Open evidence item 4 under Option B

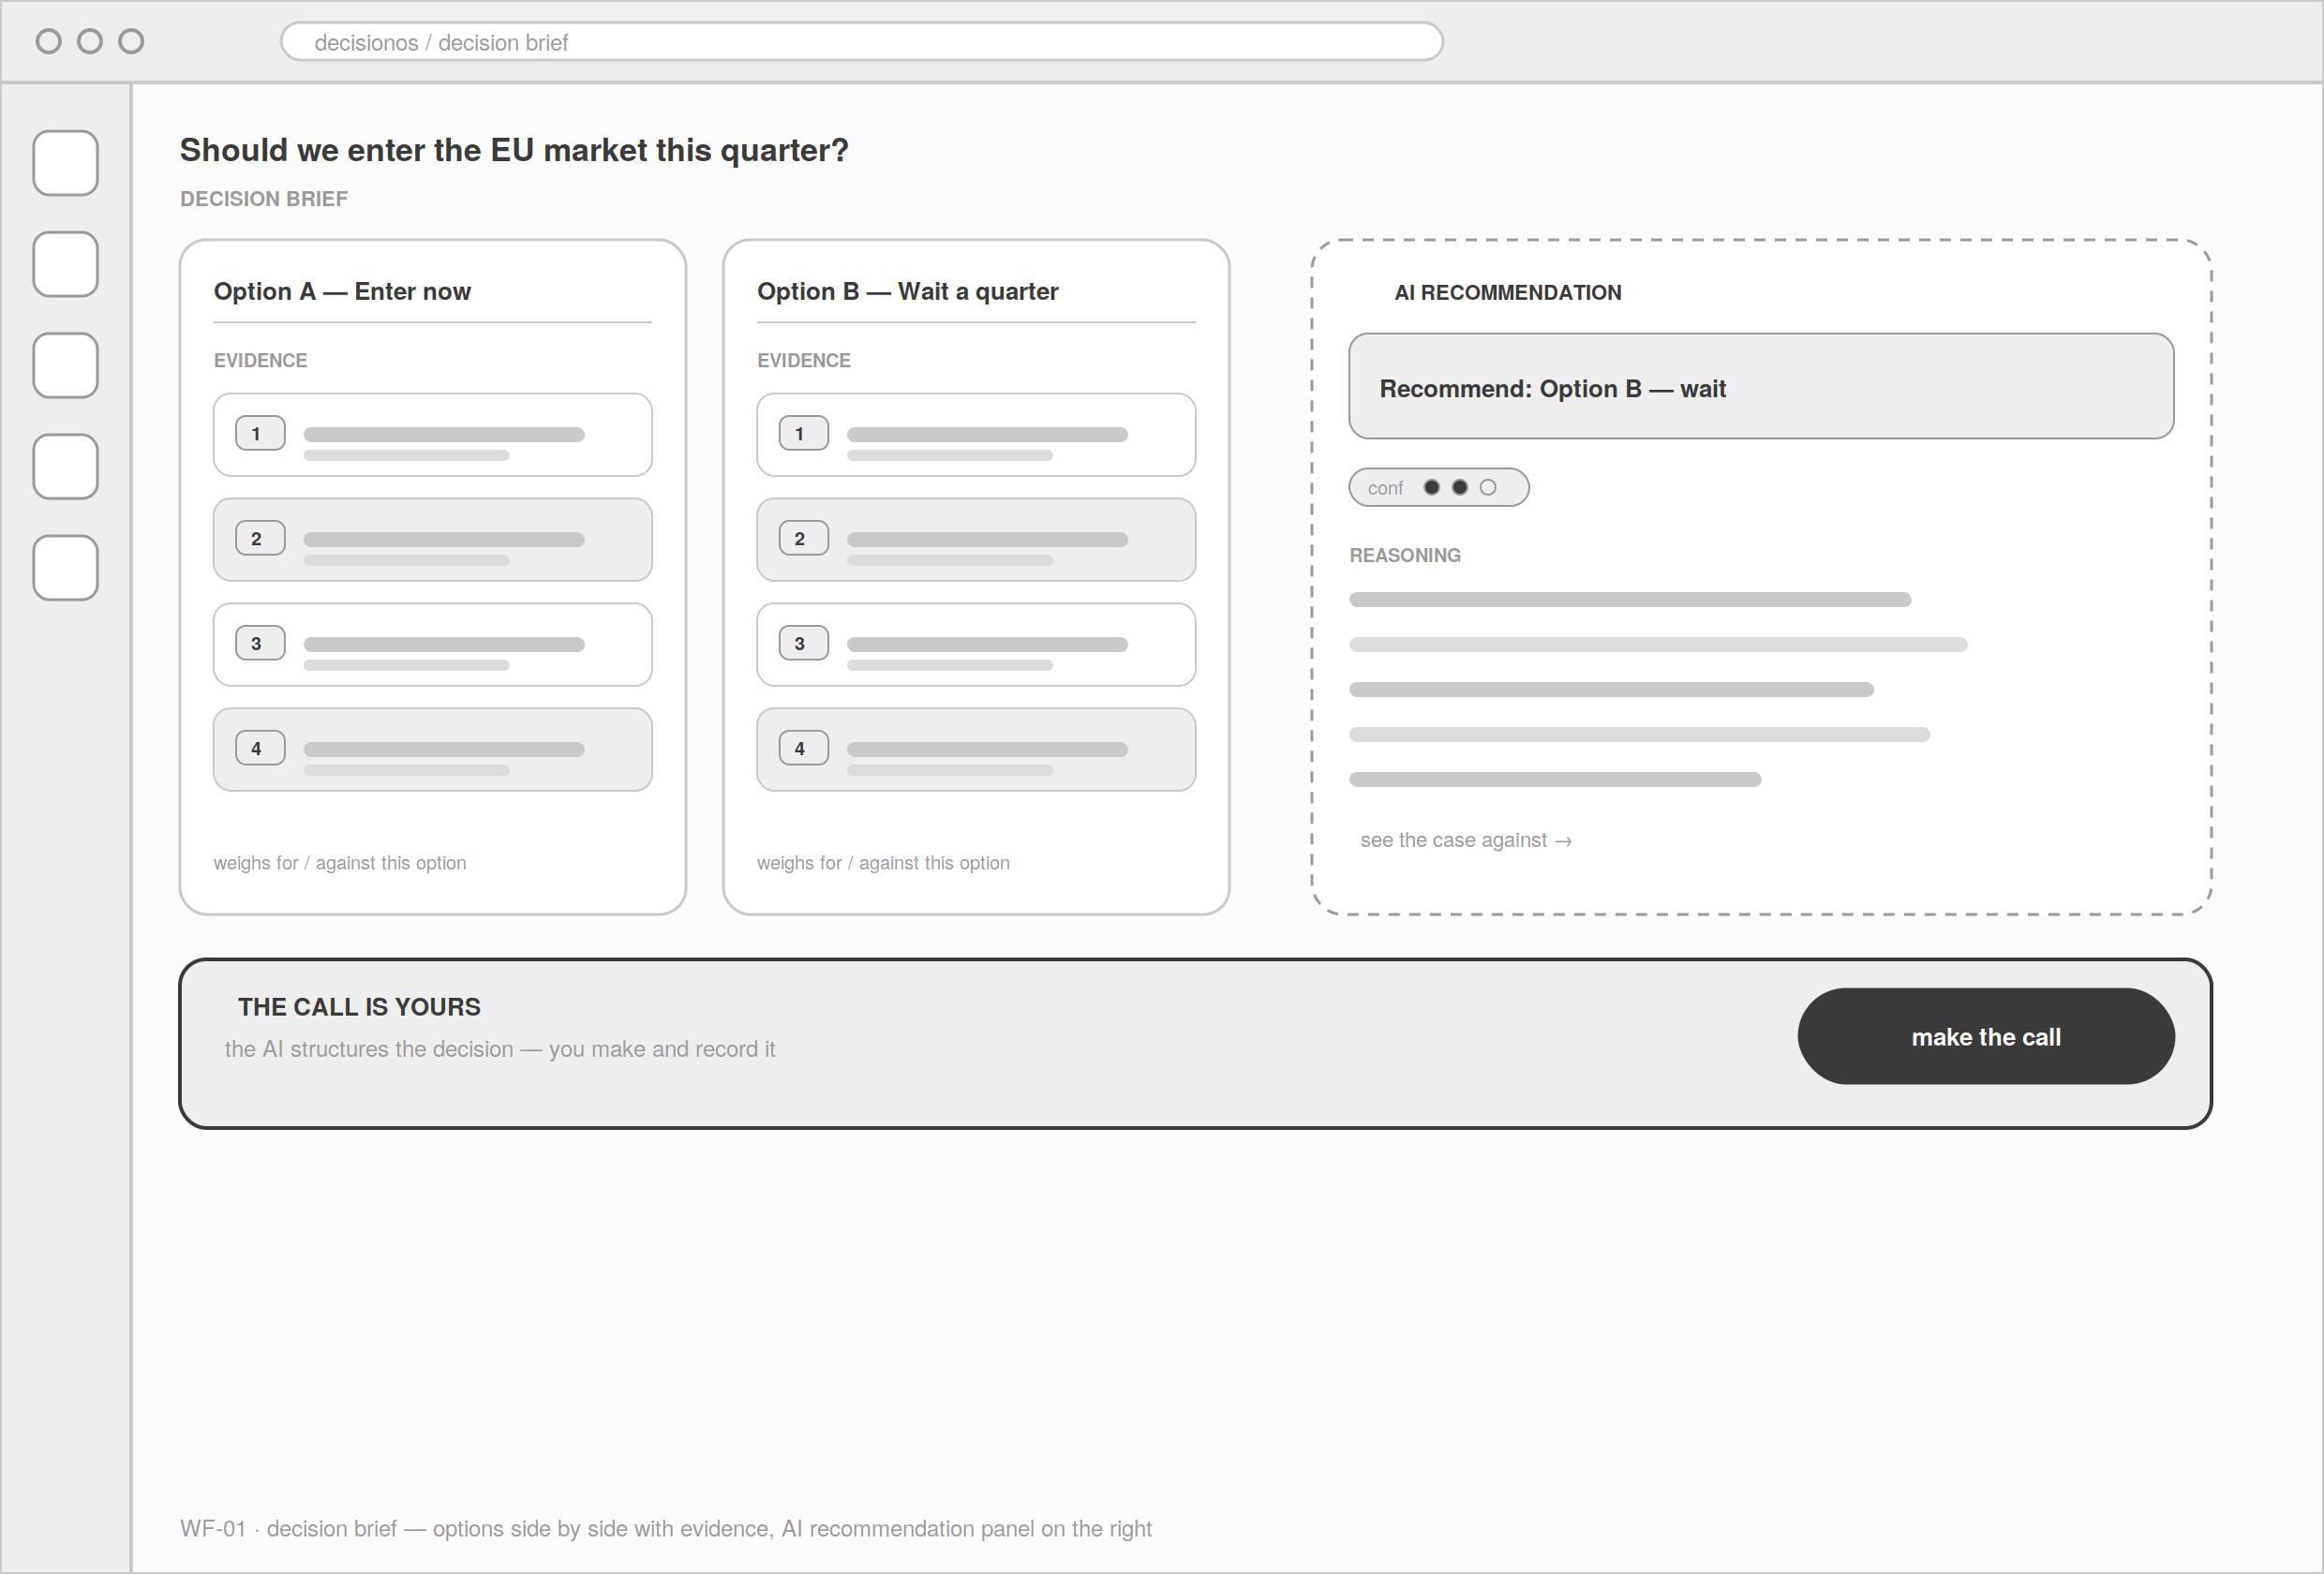click(976, 749)
